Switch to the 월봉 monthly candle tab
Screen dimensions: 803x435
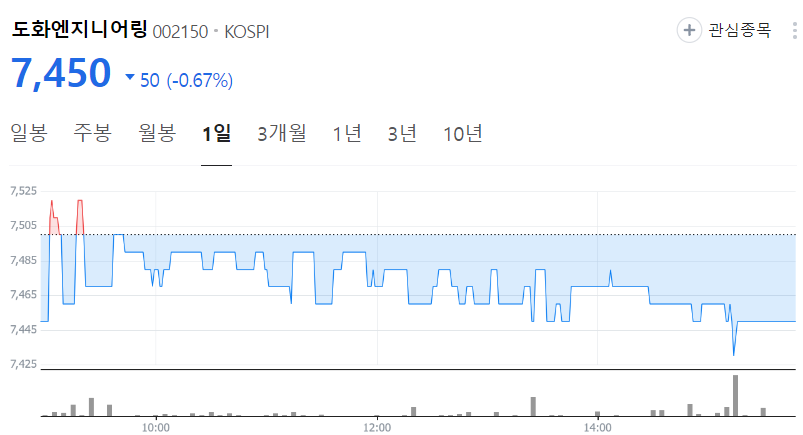coord(157,133)
